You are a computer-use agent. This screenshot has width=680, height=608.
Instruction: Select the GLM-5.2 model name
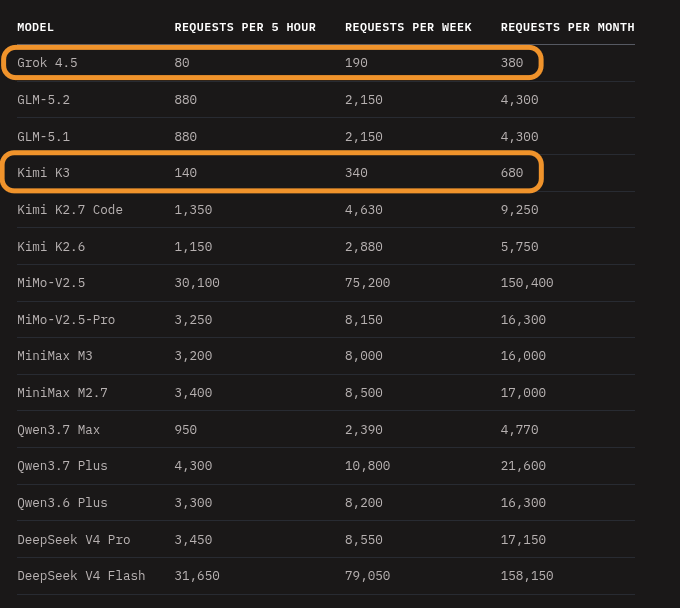coord(43,100)
